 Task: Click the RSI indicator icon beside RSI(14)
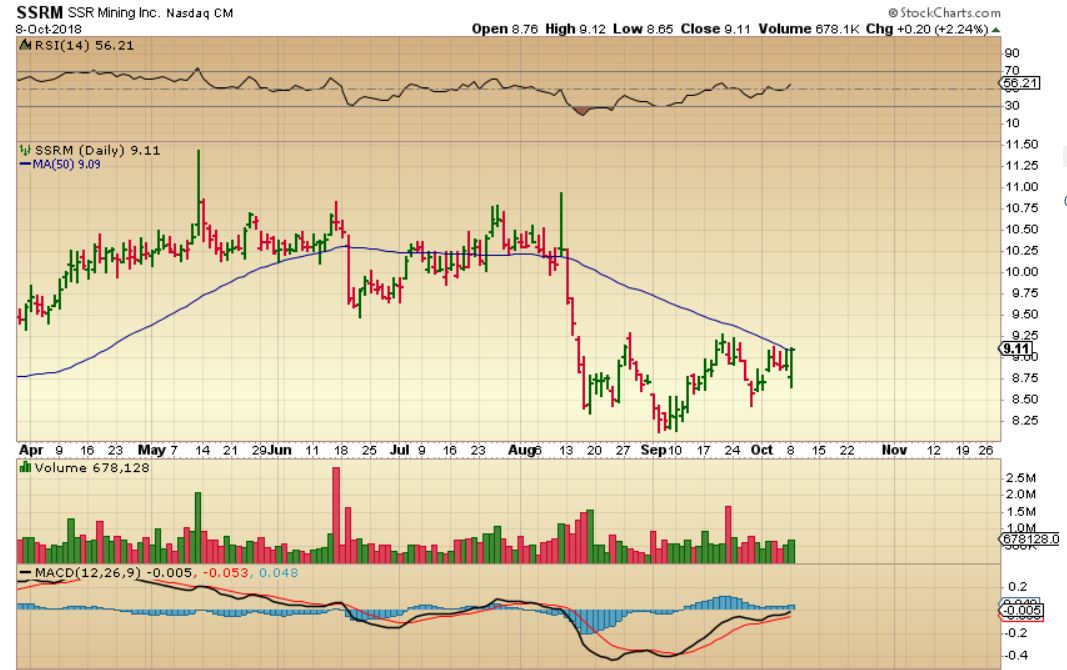25,46
